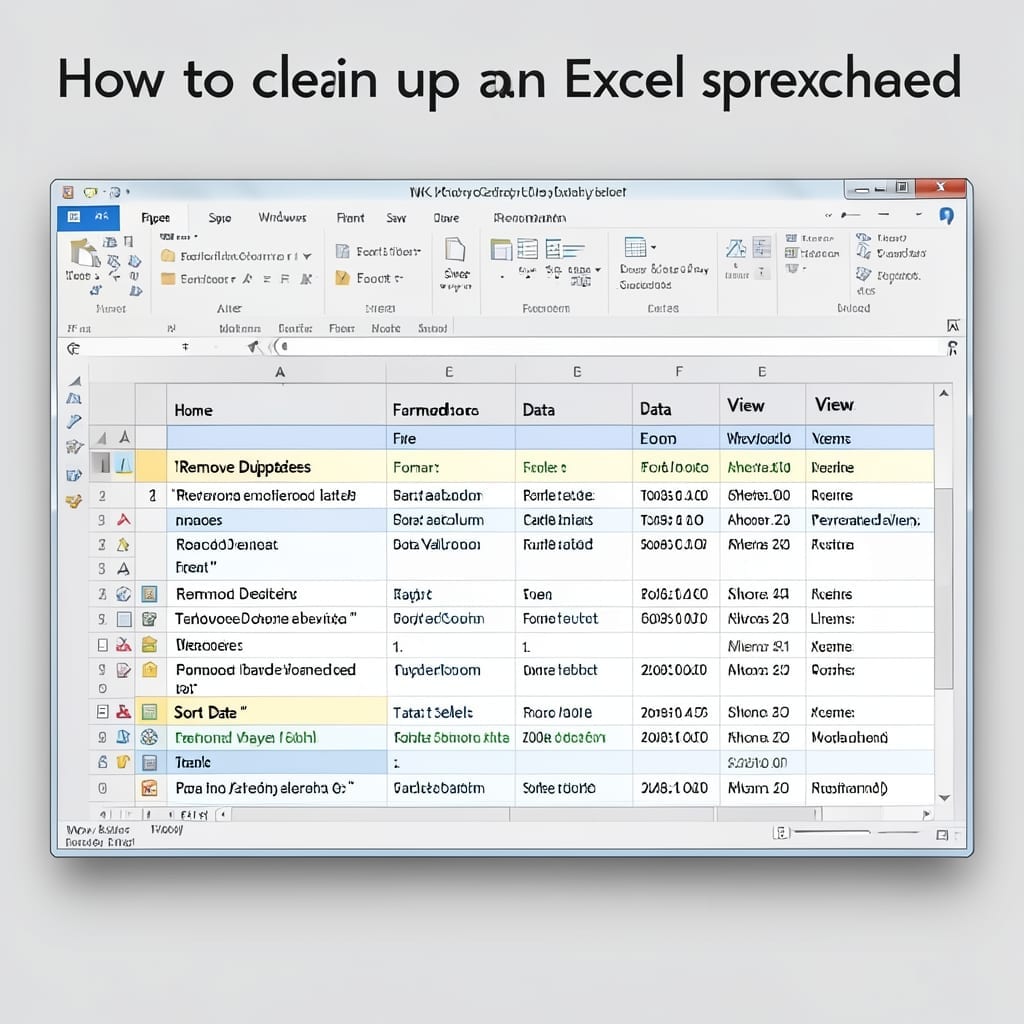Click the vertical scrollbar thumb
1024x1024 pixels.
(944, 587)
